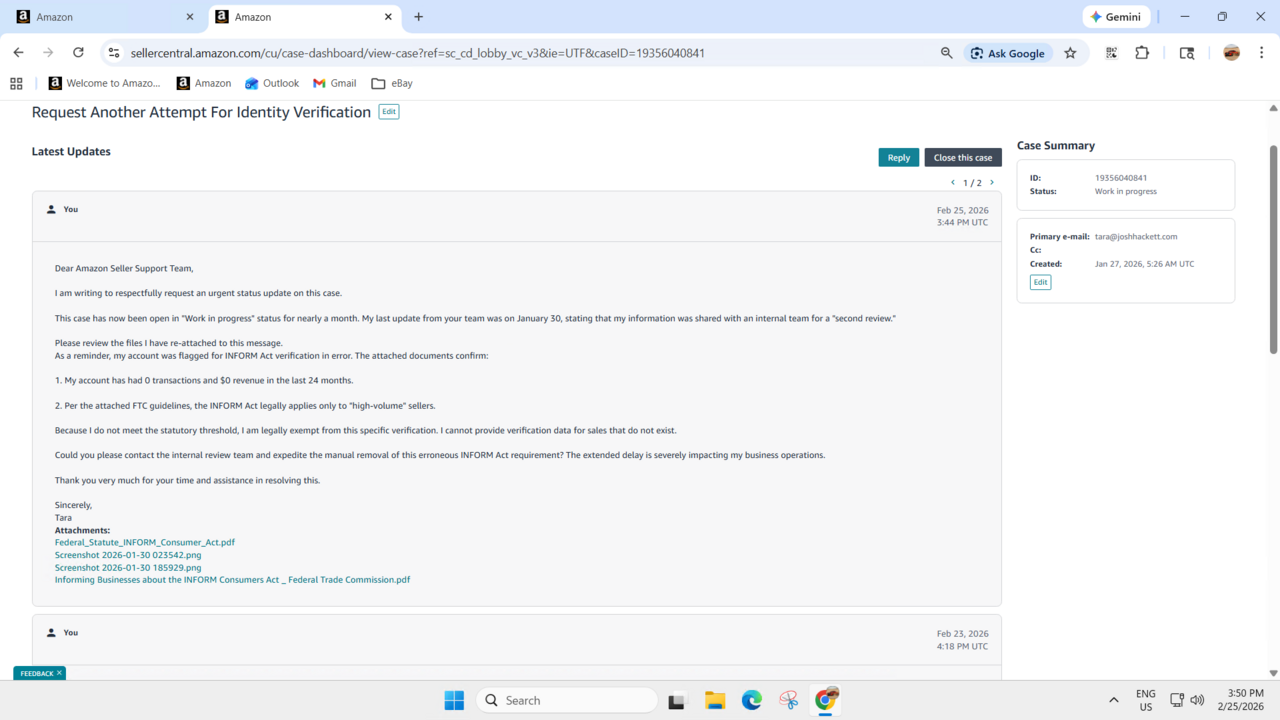Go back to the previous page
1280x720 pixels.
tap(18, 53)
